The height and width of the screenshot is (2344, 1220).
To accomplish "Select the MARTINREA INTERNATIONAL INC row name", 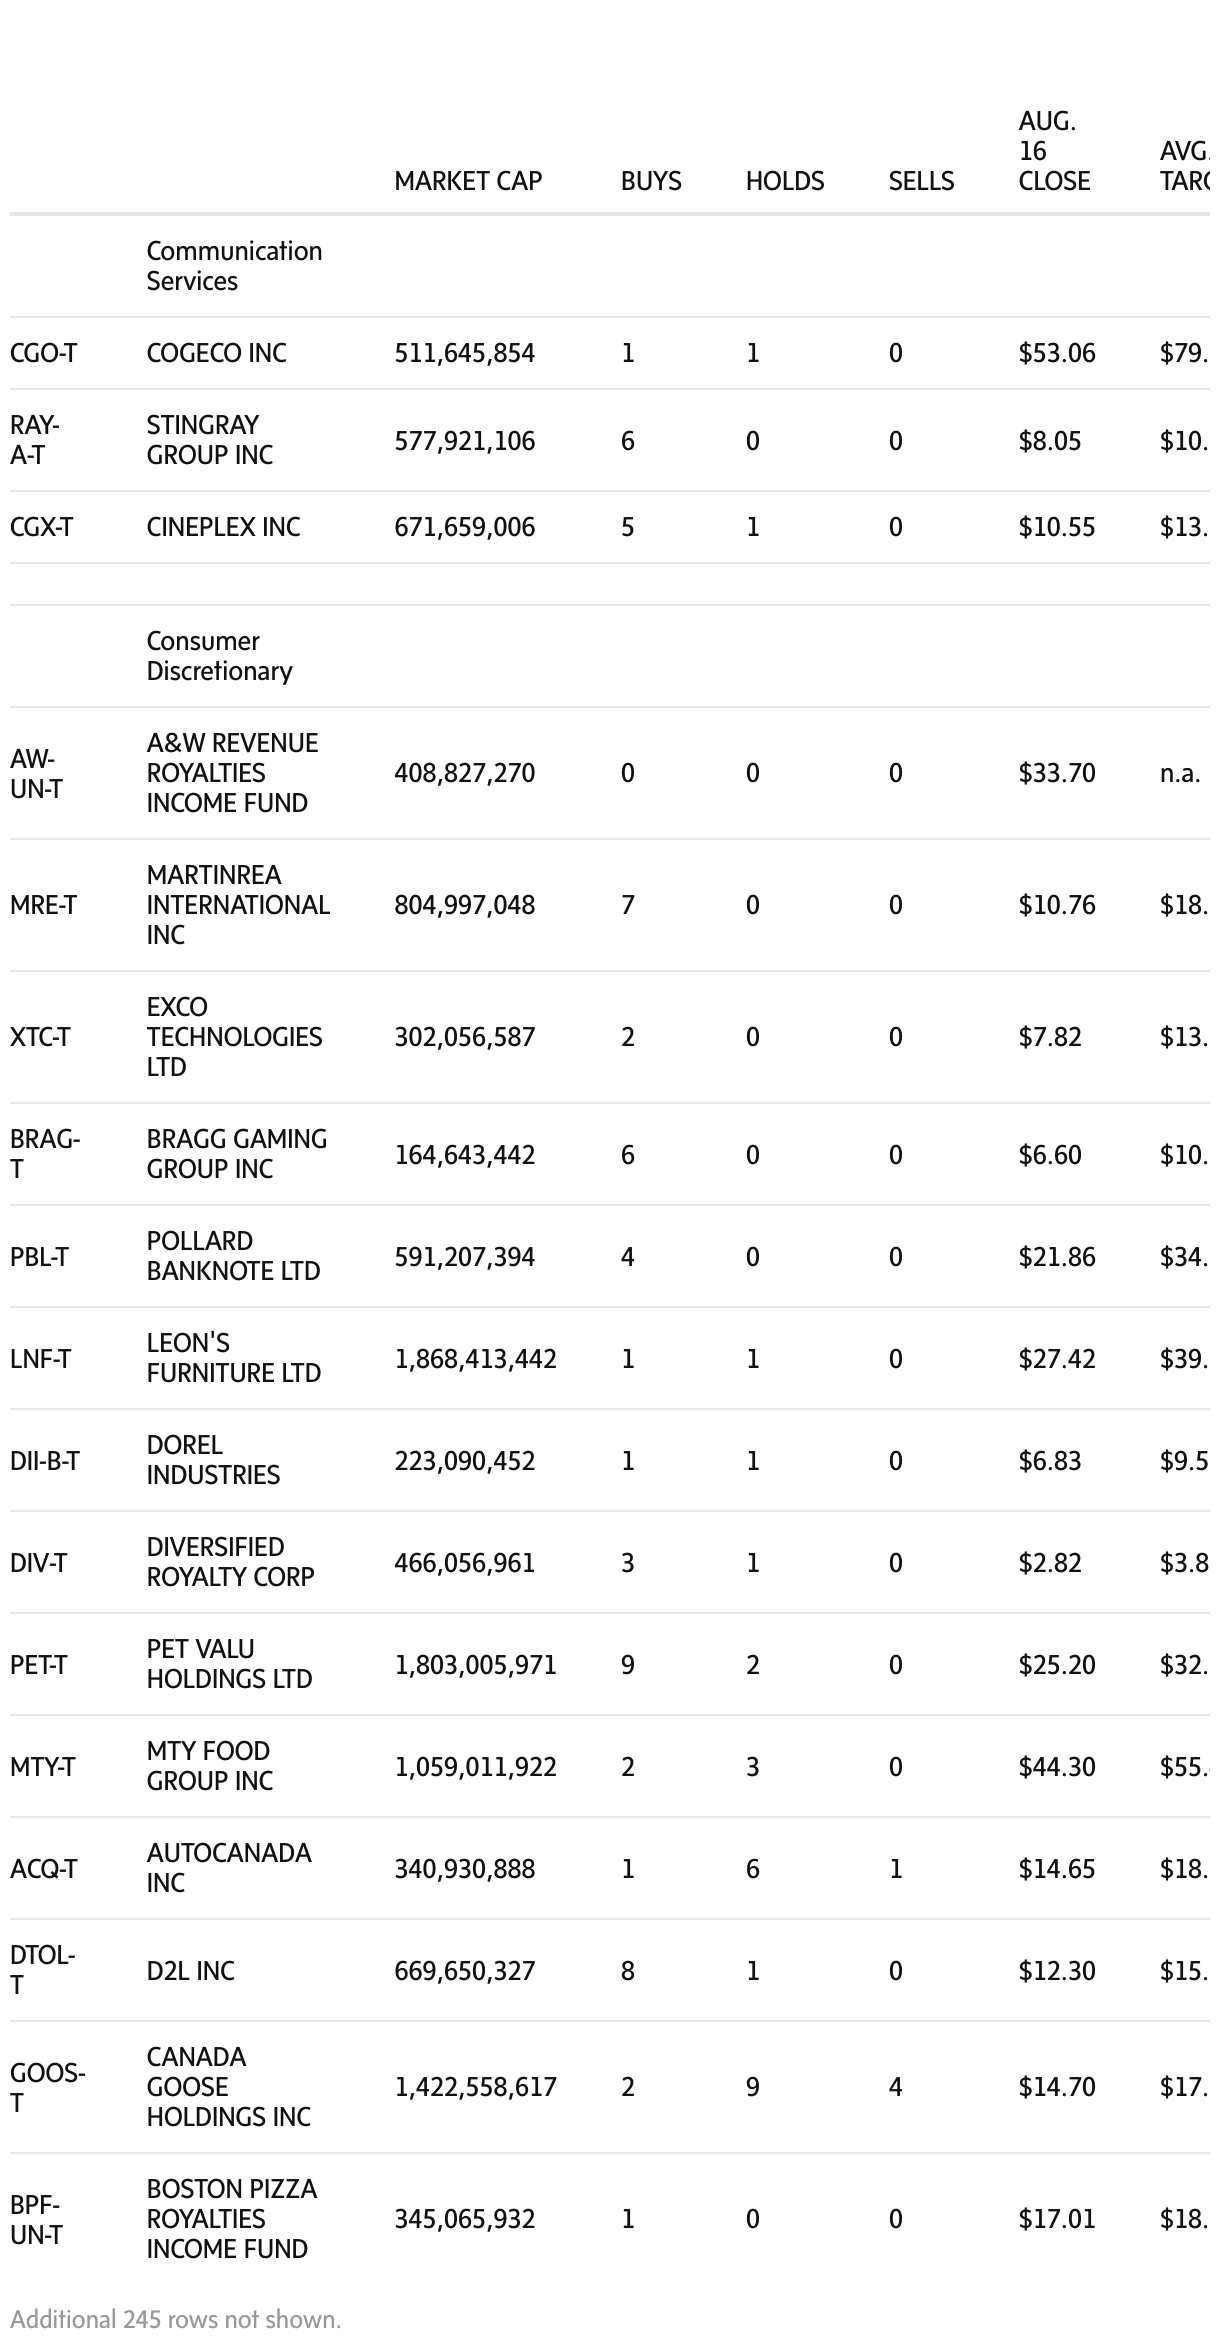I will coord(237,905).
